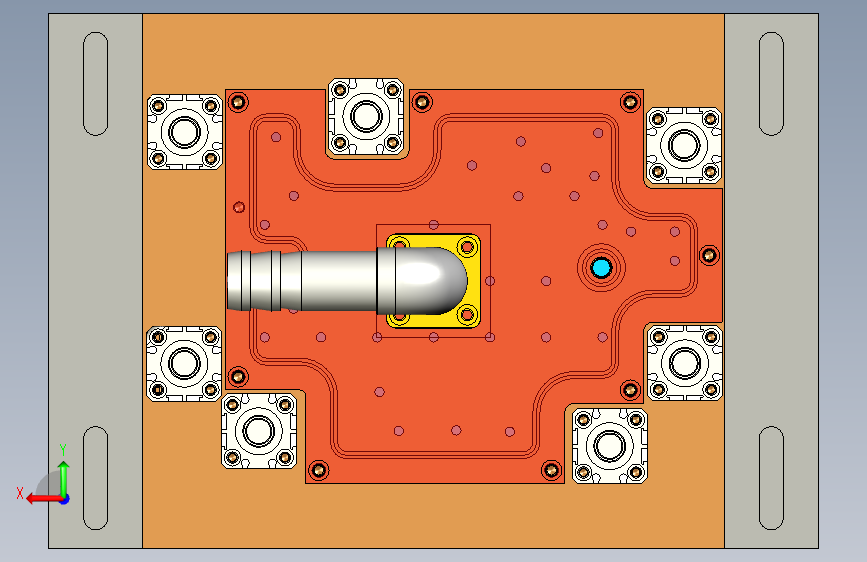Image resolution: width=867 pixels, height=562 pixels.
Task: Click the ribbed hose barb end of the pipe
Action: [x=264, y=280]
